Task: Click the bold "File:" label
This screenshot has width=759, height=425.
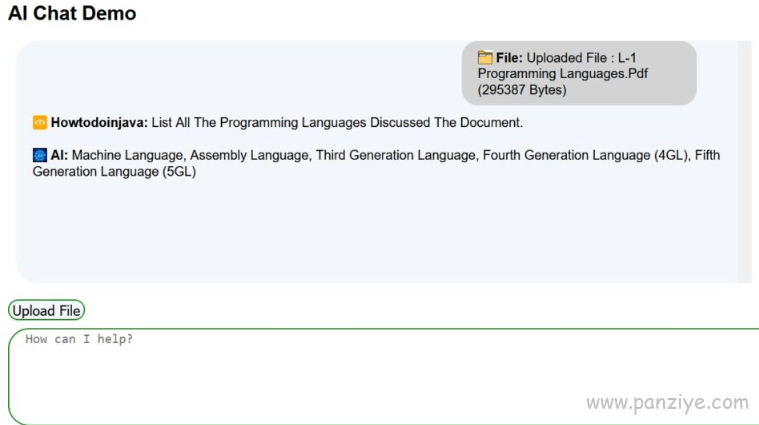Action: (509, 58)
